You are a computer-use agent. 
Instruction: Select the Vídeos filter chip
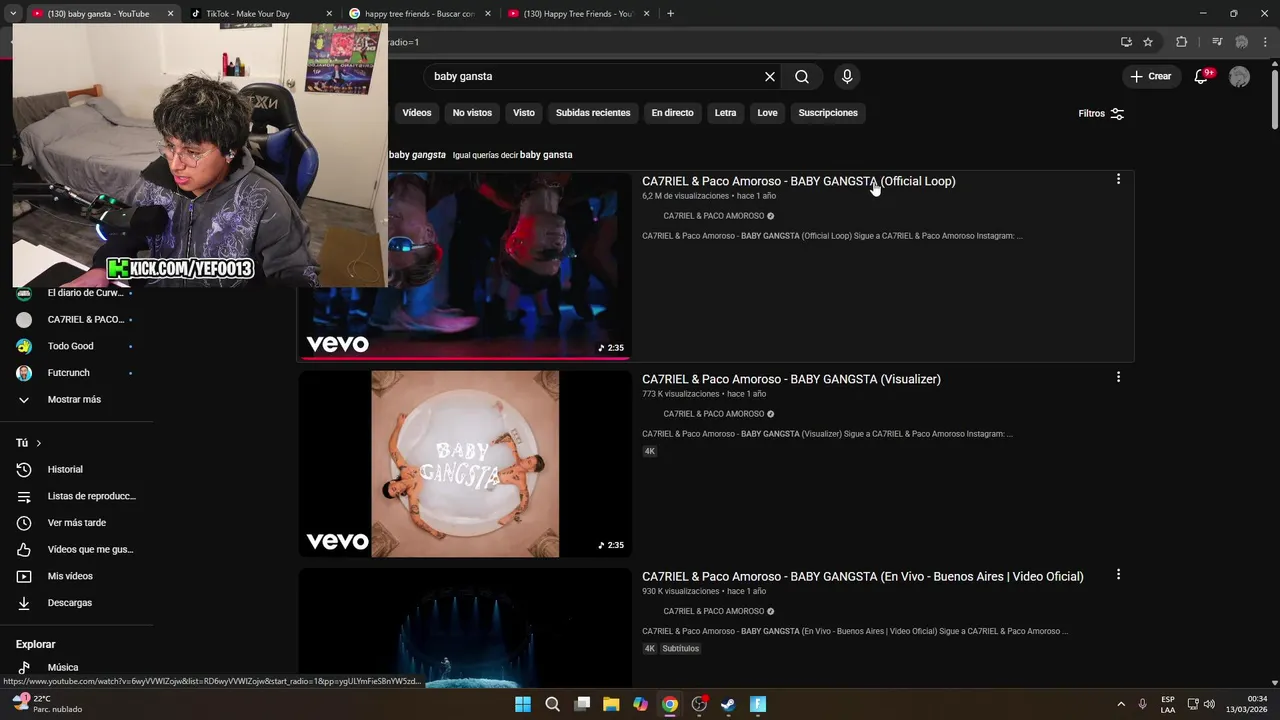coord(417,113)
